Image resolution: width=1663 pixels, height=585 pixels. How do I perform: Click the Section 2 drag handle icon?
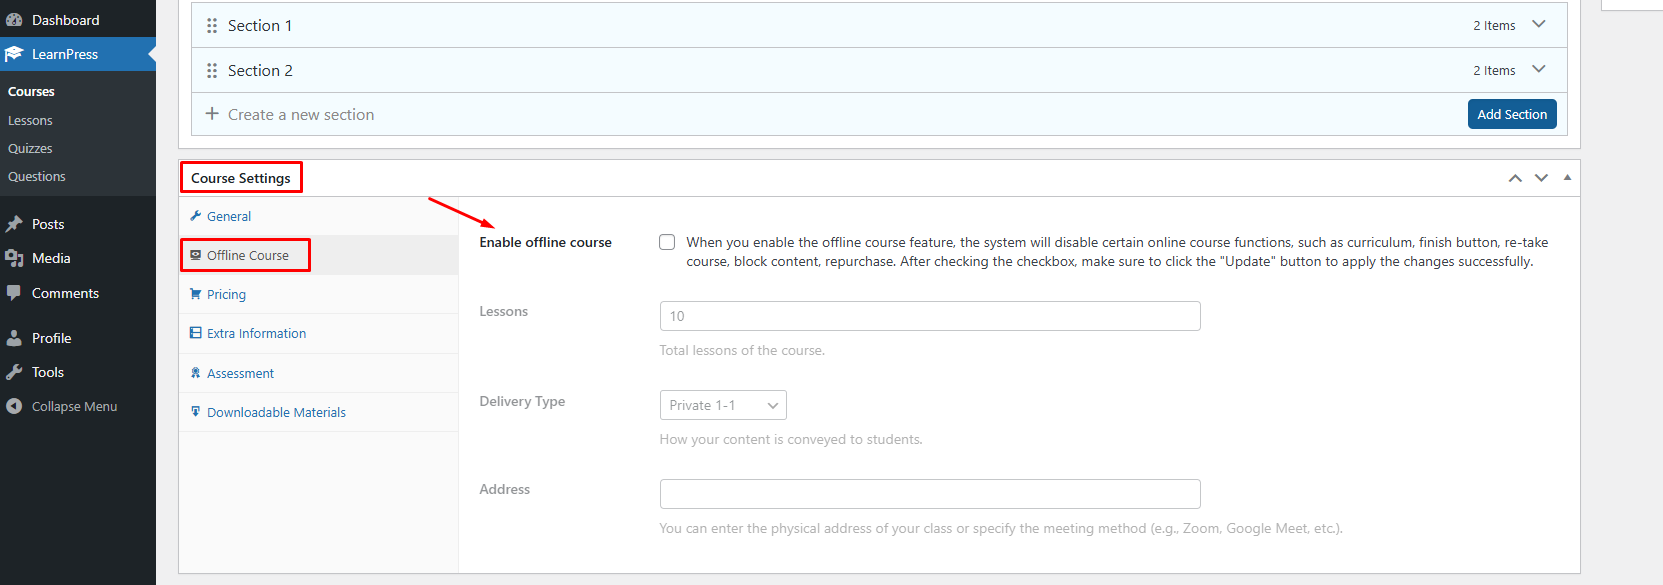[212, 71]
